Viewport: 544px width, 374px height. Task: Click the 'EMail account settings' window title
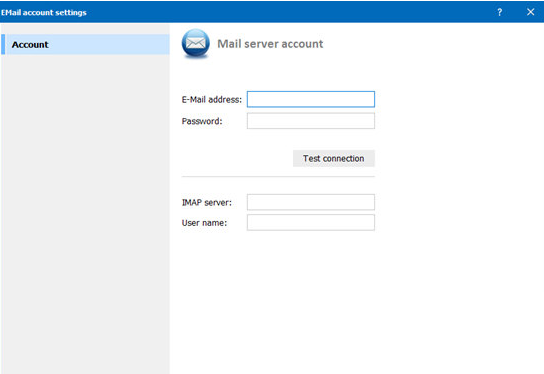(44, 12)
